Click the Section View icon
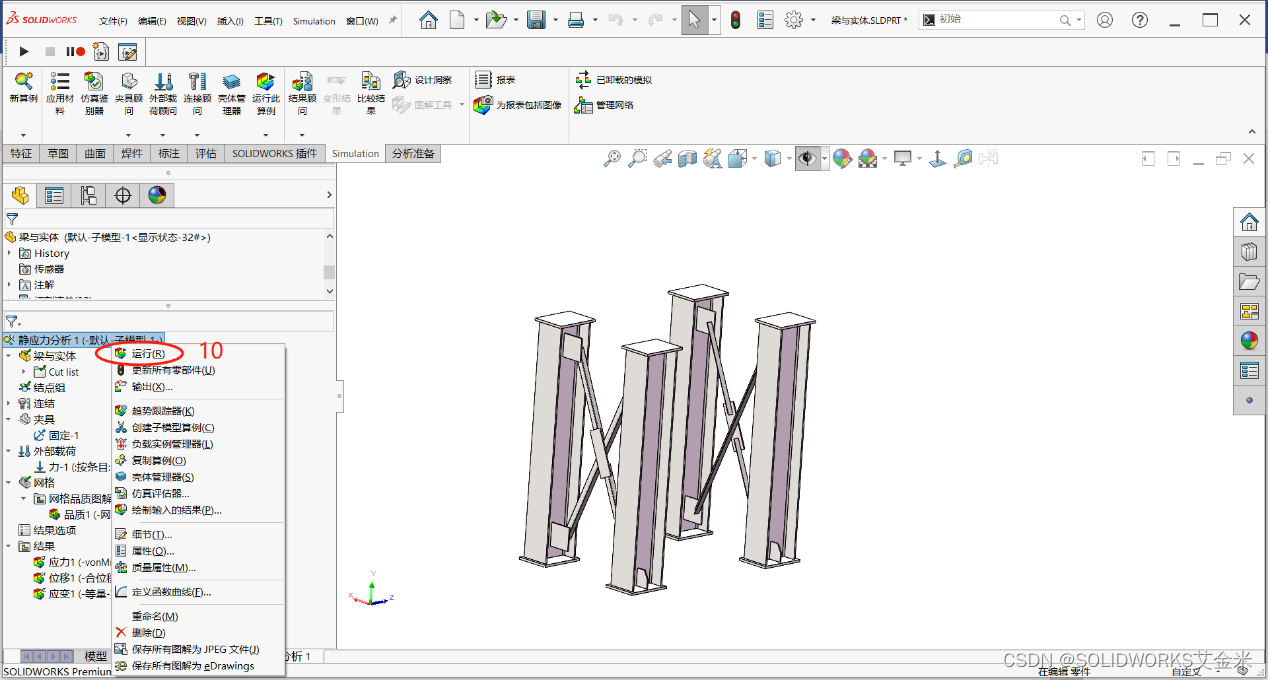 click(x=687, y=158)
